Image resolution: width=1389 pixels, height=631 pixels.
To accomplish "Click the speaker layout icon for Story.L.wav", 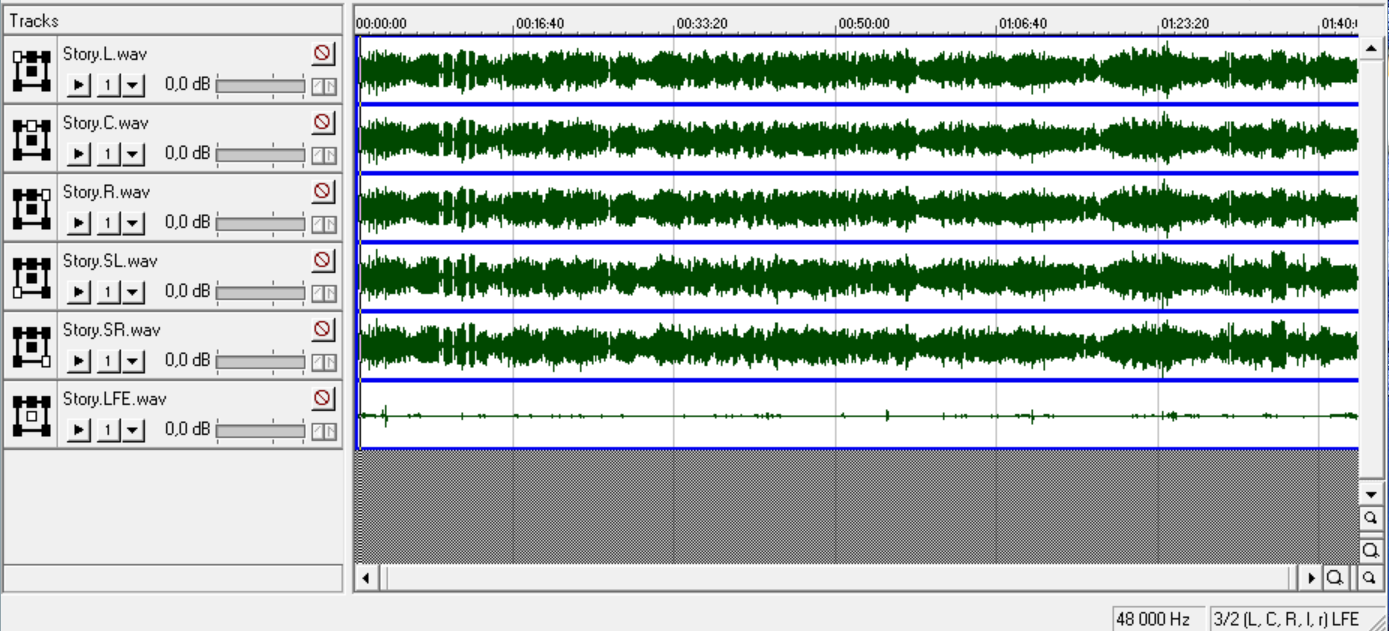I will [x=31, y=70].
